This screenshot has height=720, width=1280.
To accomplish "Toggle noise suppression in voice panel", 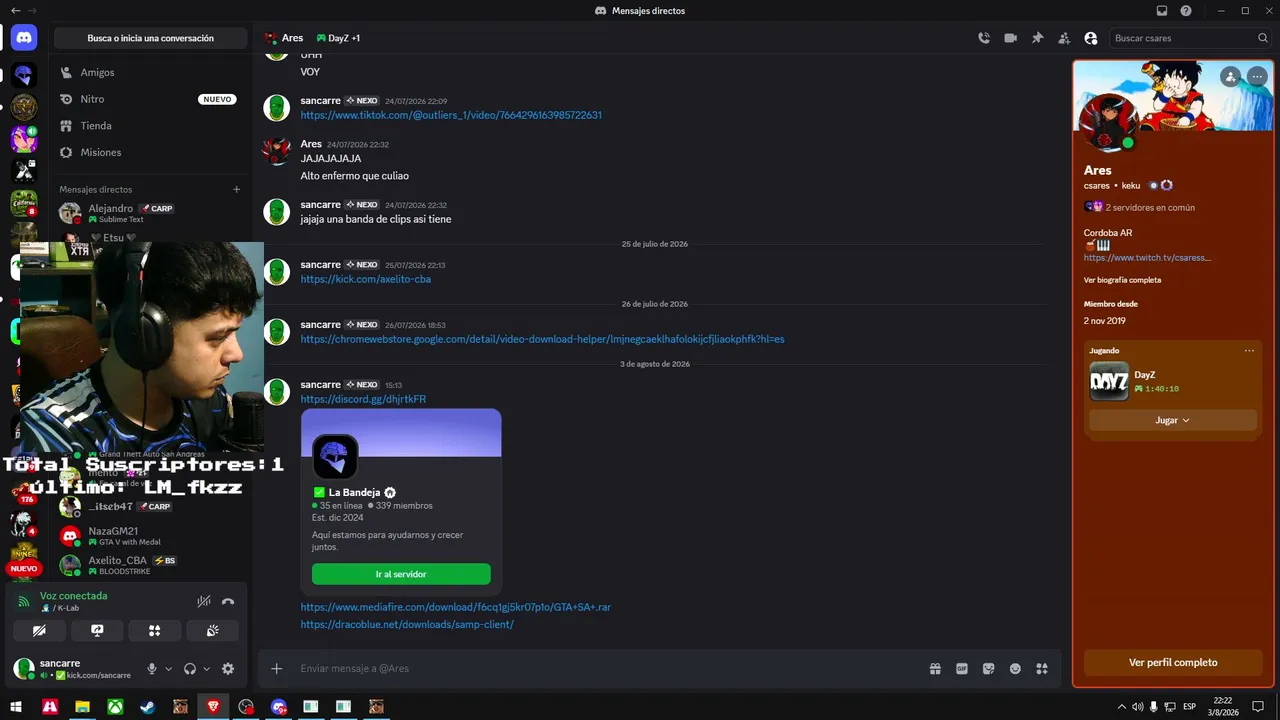I will coord(204,601).
